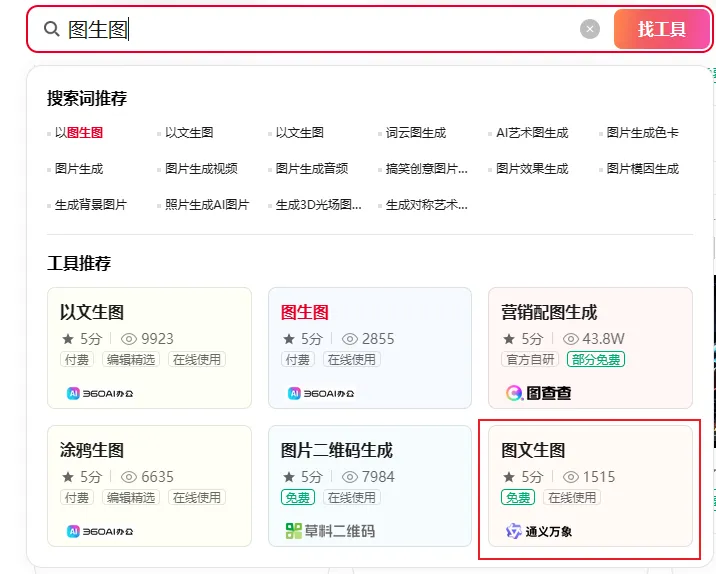Click 部分免费 tag on 营销配图生成 card

(596, 359)
